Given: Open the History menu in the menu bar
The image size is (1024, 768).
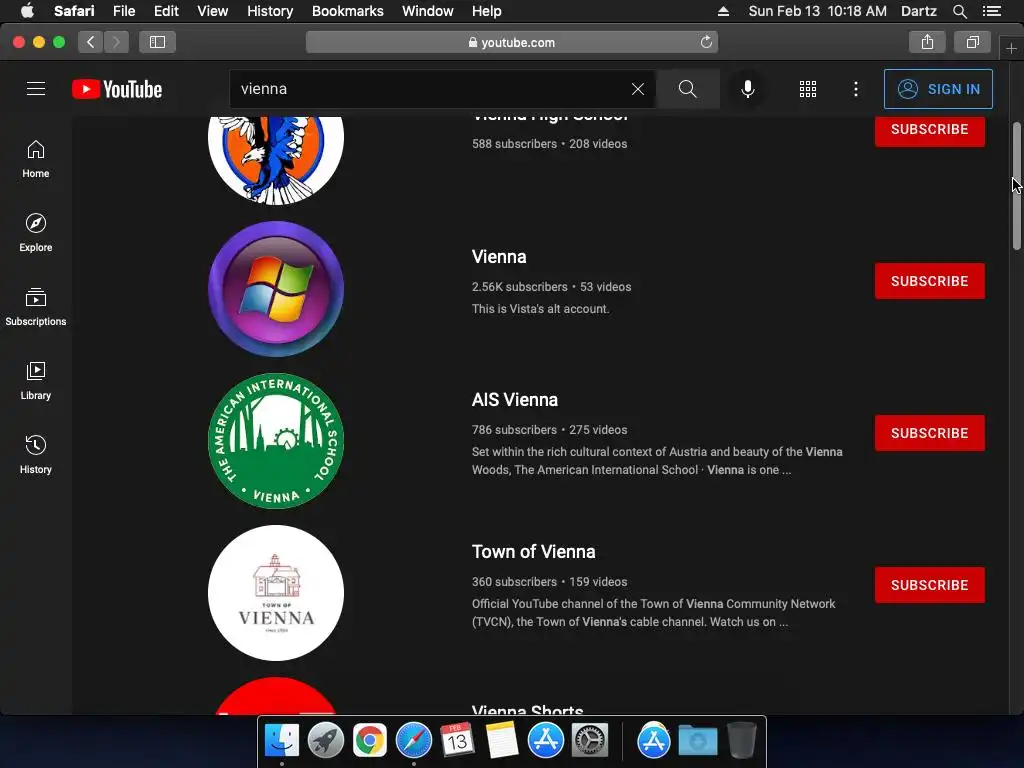Looking at the screenshot, I should (x=270, y=11).
